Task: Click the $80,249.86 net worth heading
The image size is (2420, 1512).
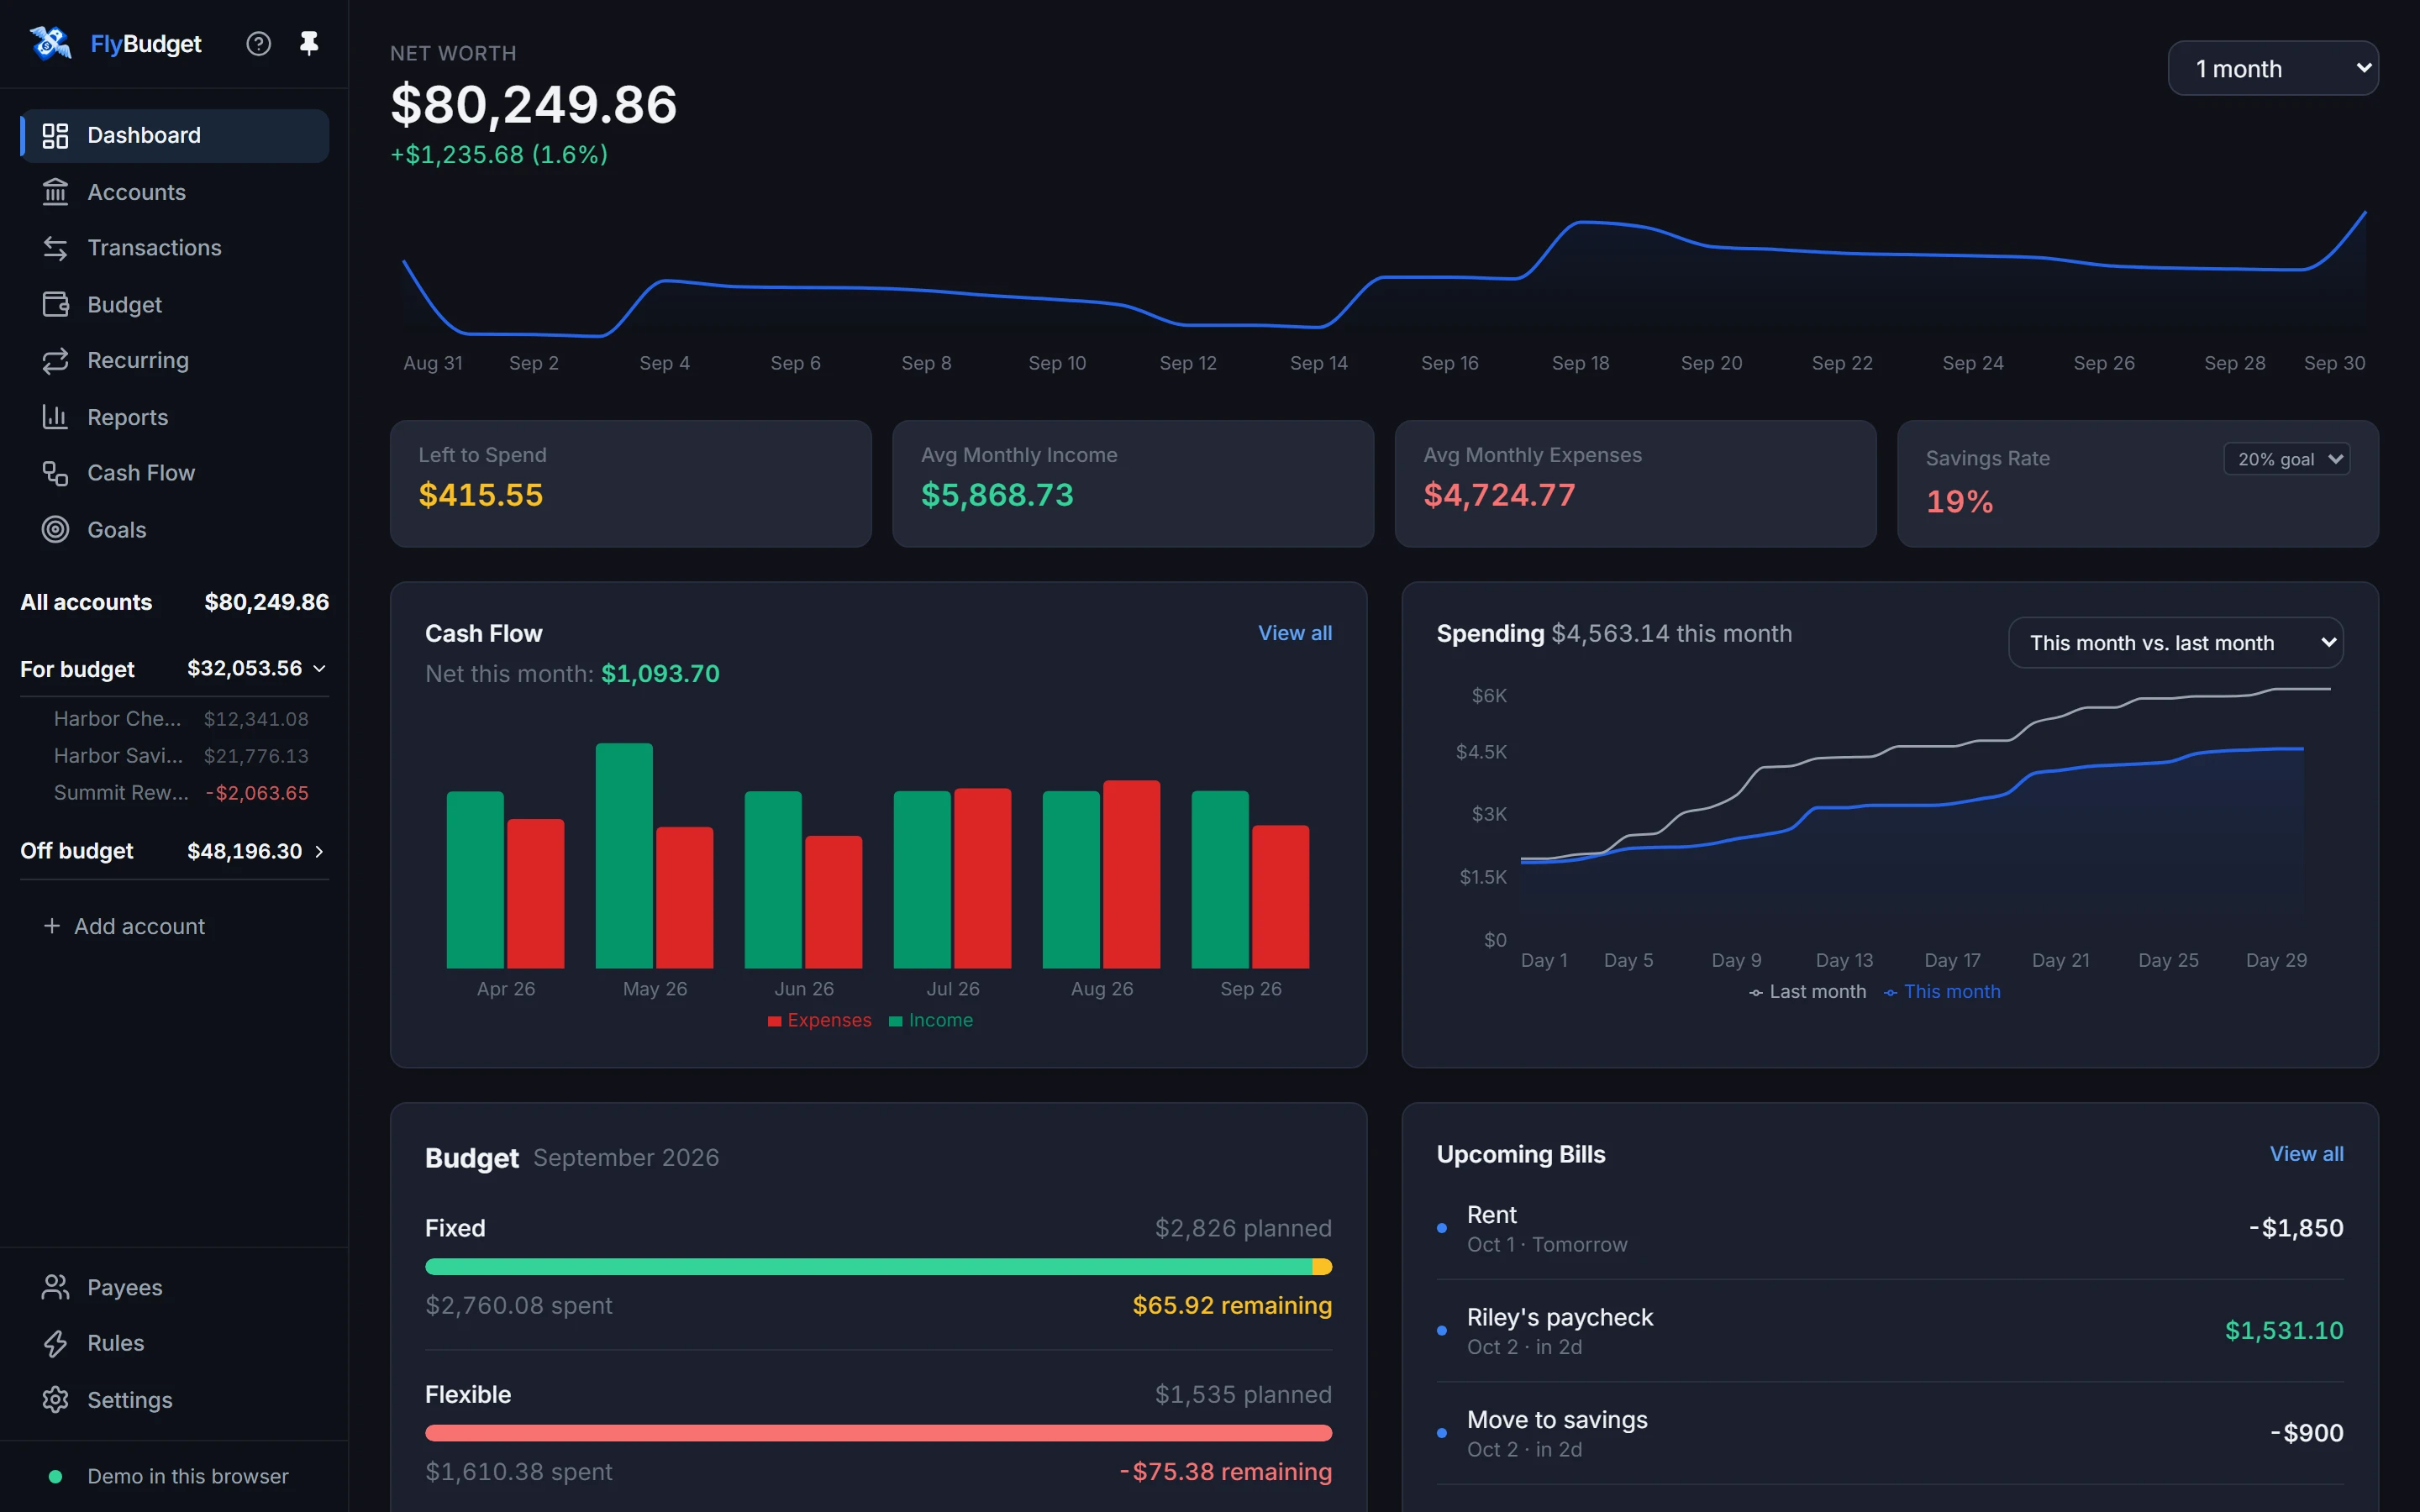Action: coord(534,104)
